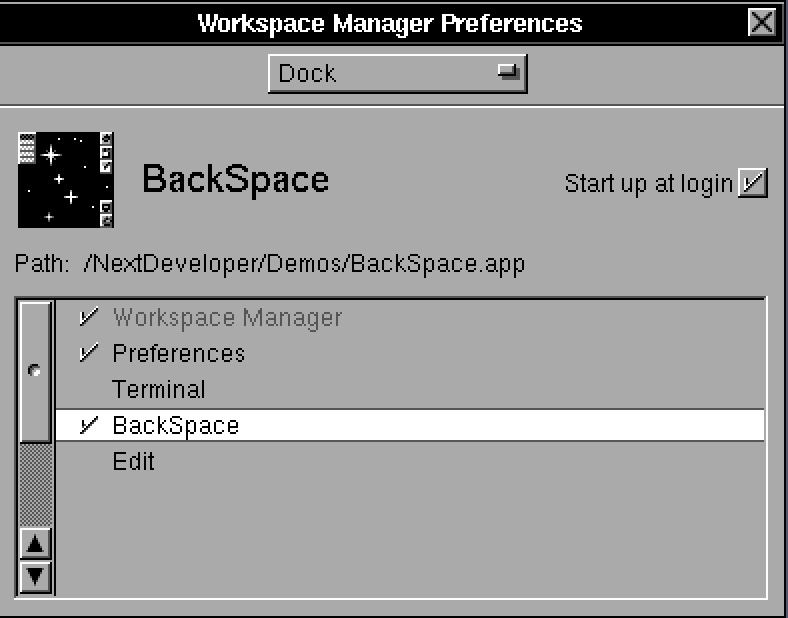Click the scrollbar knob with dimple

[36, 371]
